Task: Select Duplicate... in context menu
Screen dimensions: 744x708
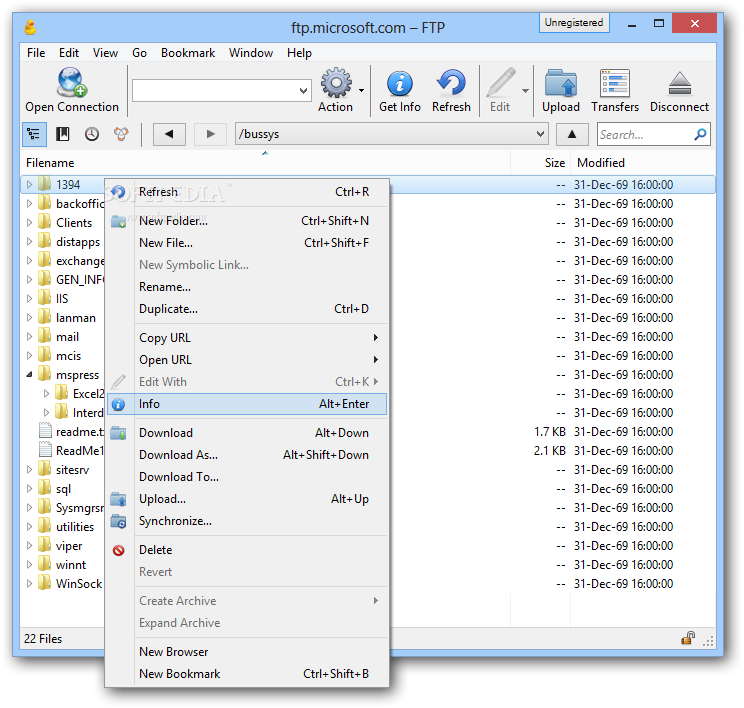Action: (x=247, y=309)
